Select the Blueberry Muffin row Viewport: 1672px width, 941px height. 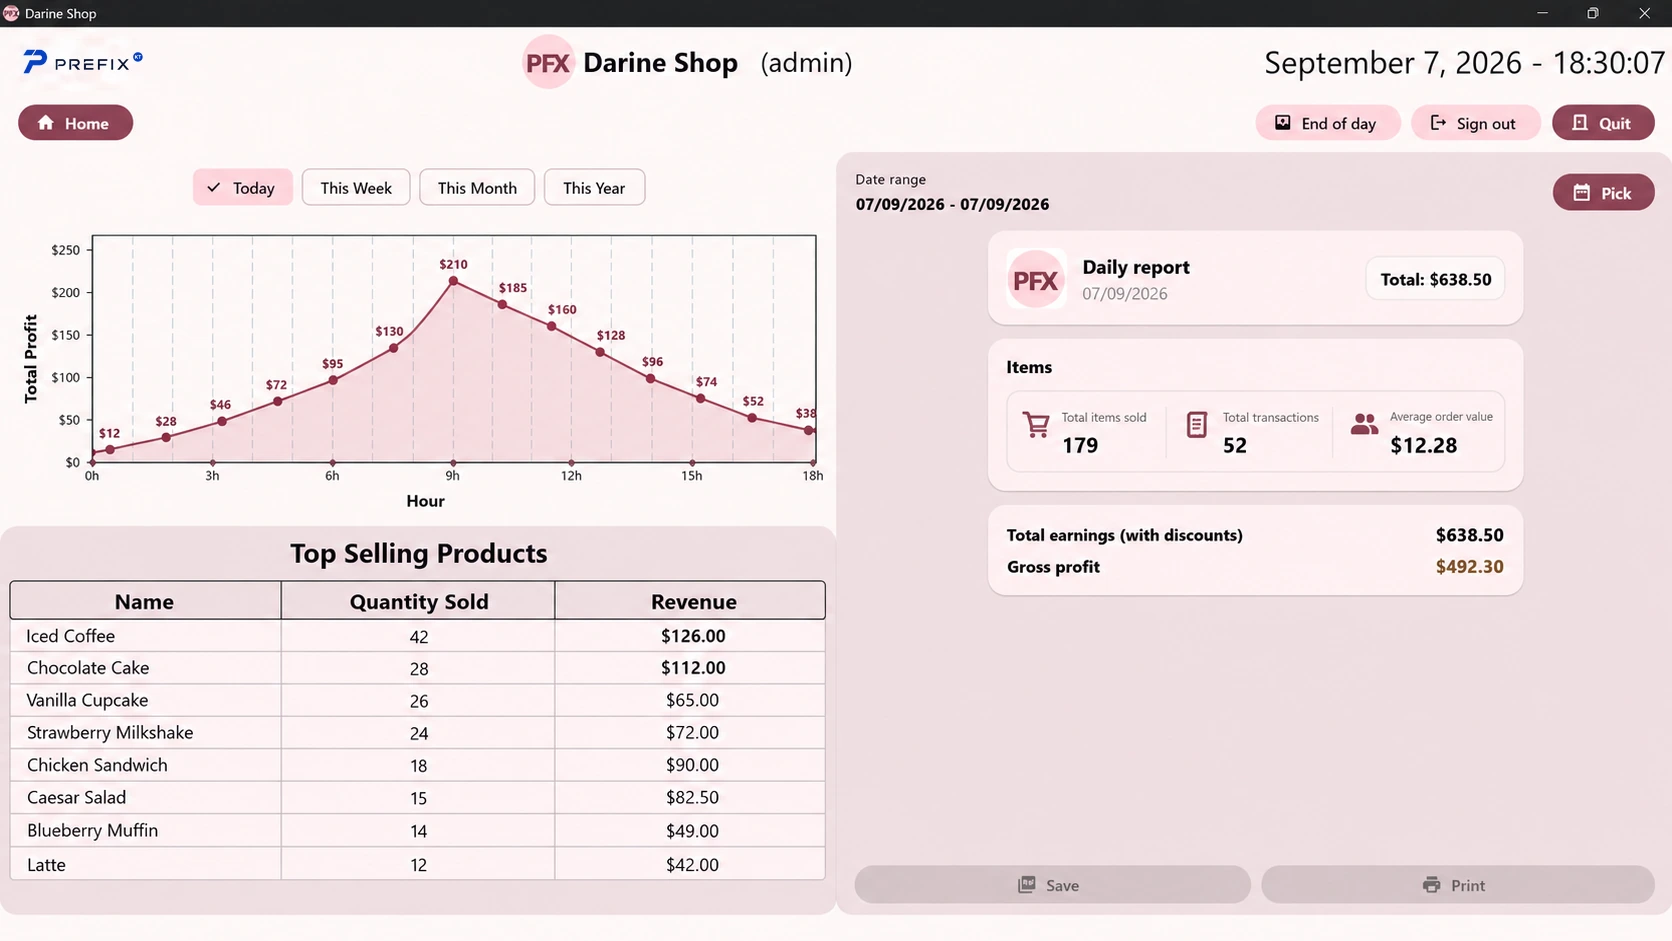(x=417, y=831)
